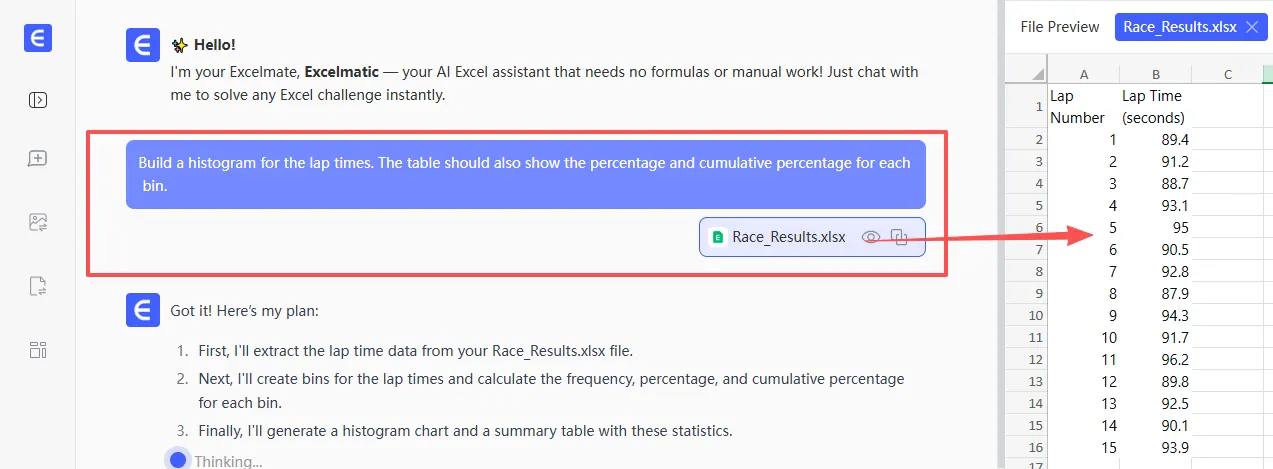Click the Excelmatic logo in the sidebar
Image resolution: width=1273 pixels, height=469 pixels.
(38, 39)
